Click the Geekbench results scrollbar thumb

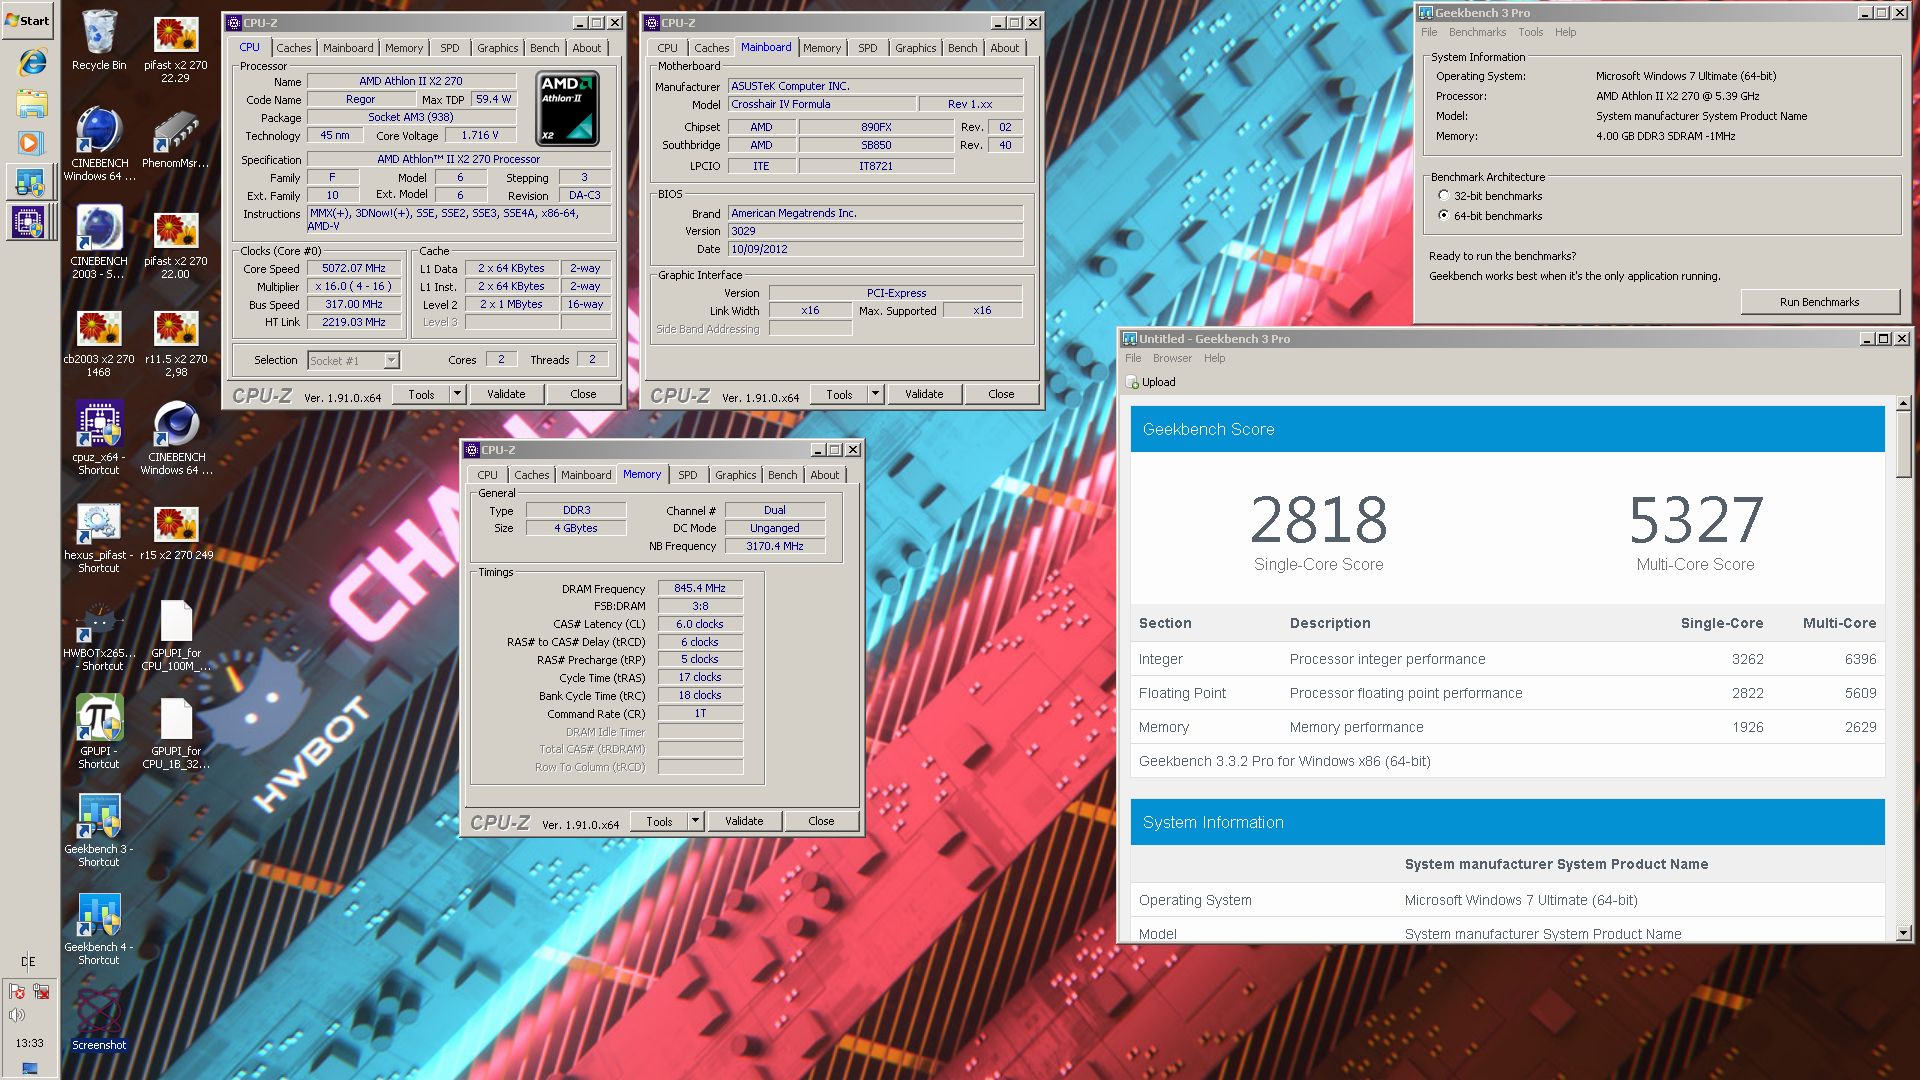point(1903,445)
